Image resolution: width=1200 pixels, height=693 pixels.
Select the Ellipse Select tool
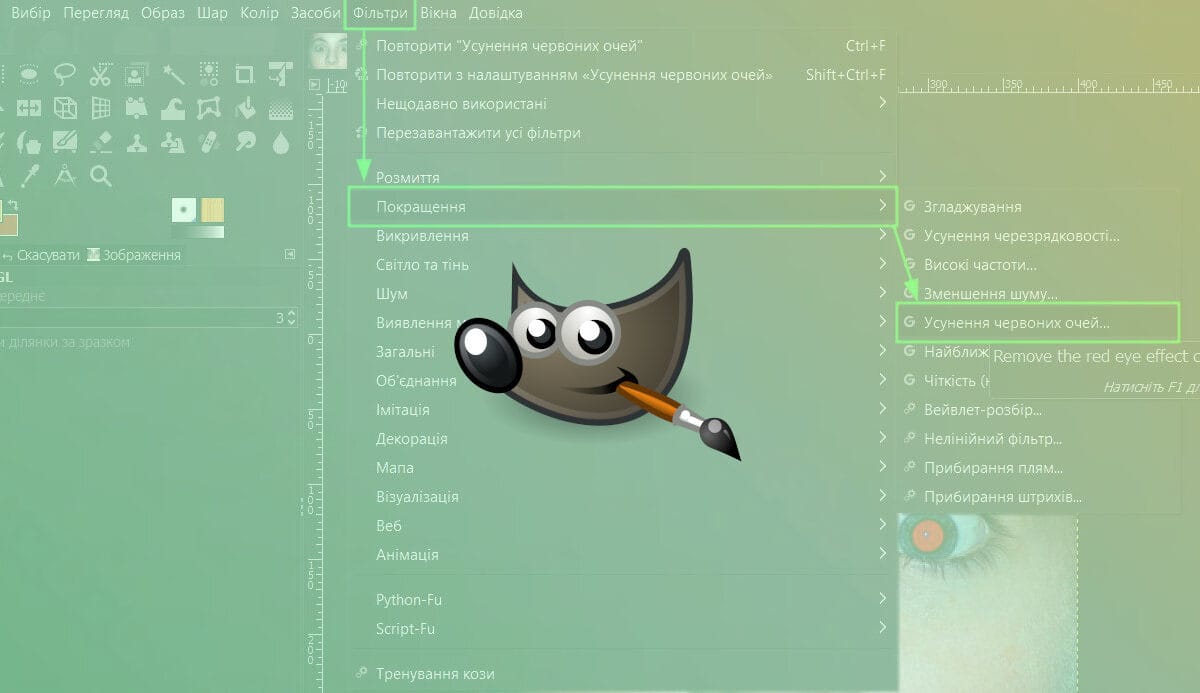[x=29, y=74]
